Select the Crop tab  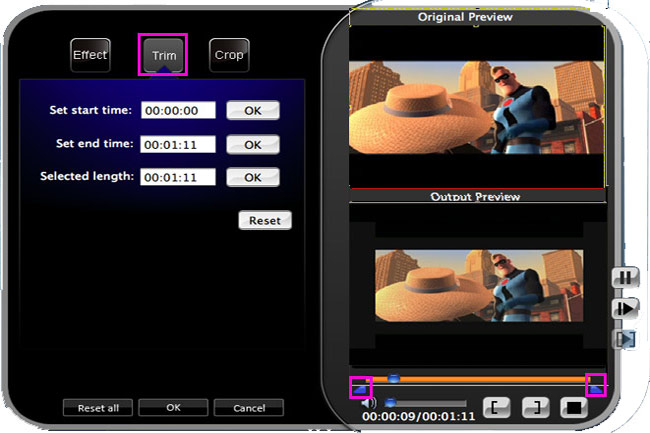tap(229, 55)
